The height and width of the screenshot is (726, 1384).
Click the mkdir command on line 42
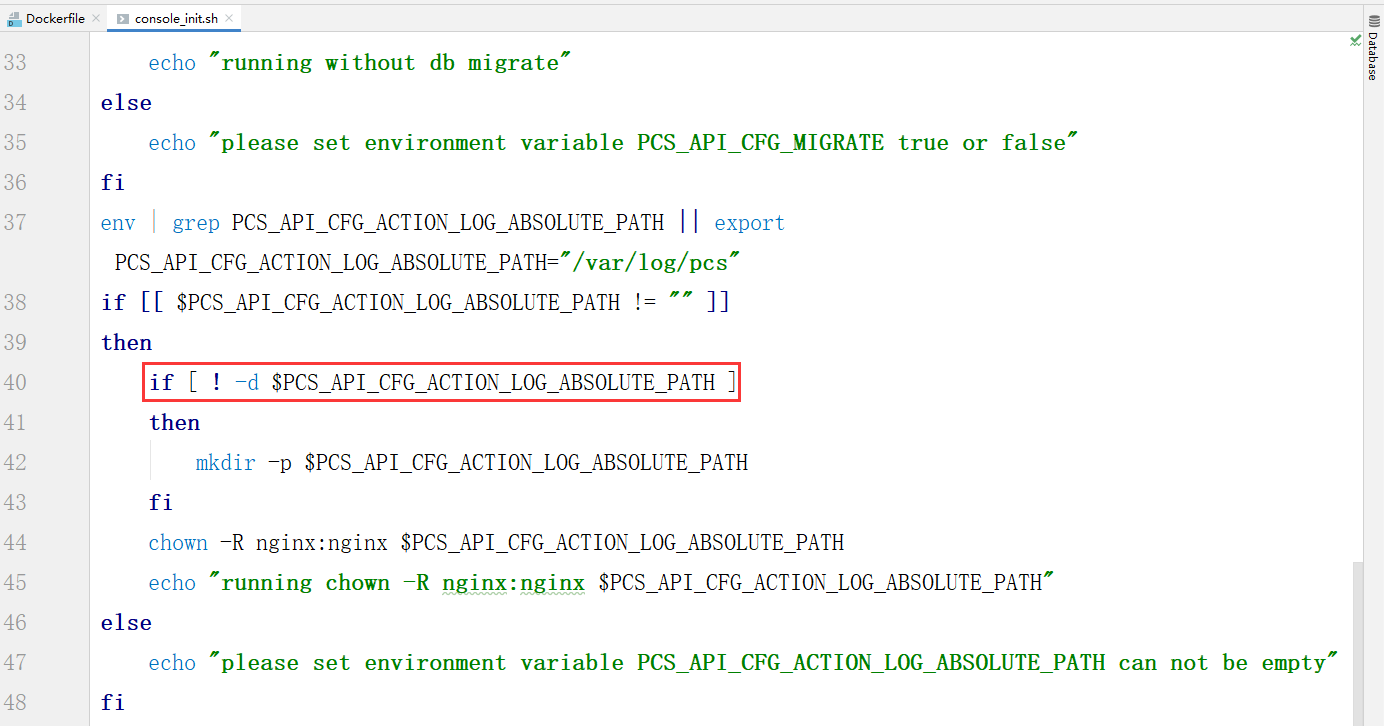tap(225, 463)
